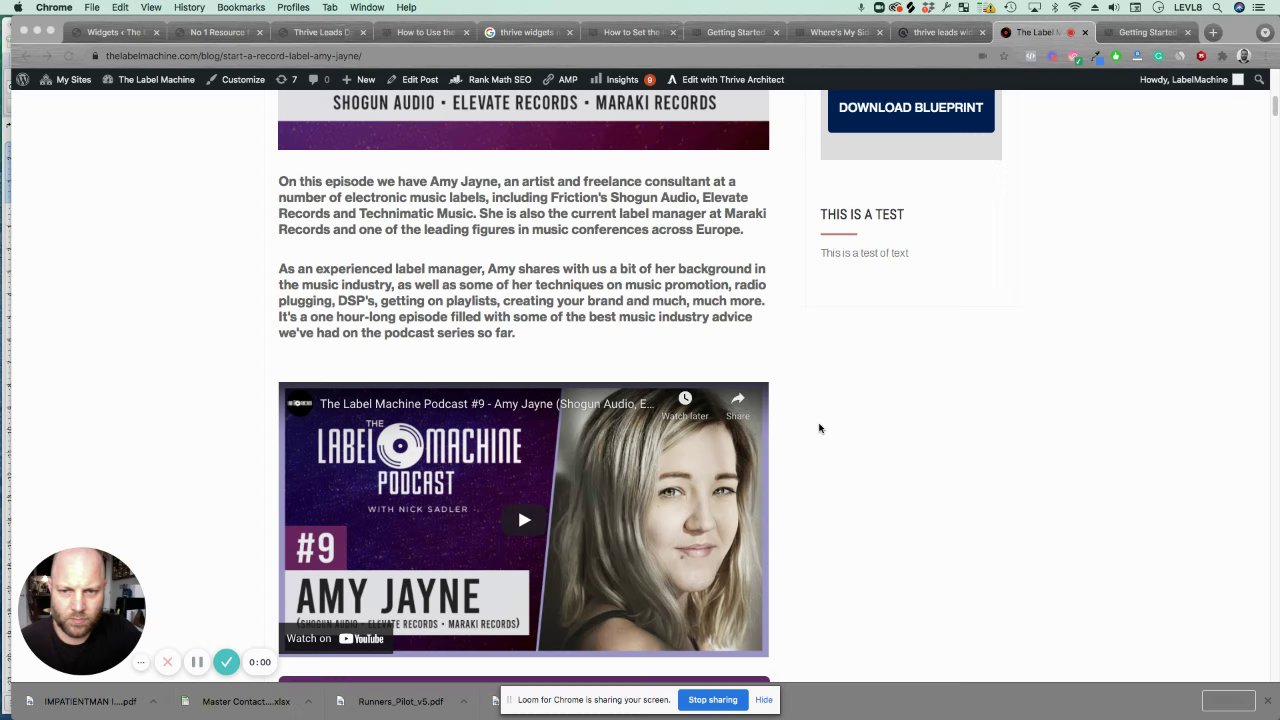Screen dimensions: 1280x720
Task: Open comments bubble in admin bar
Action: click(x=318, y=80)
